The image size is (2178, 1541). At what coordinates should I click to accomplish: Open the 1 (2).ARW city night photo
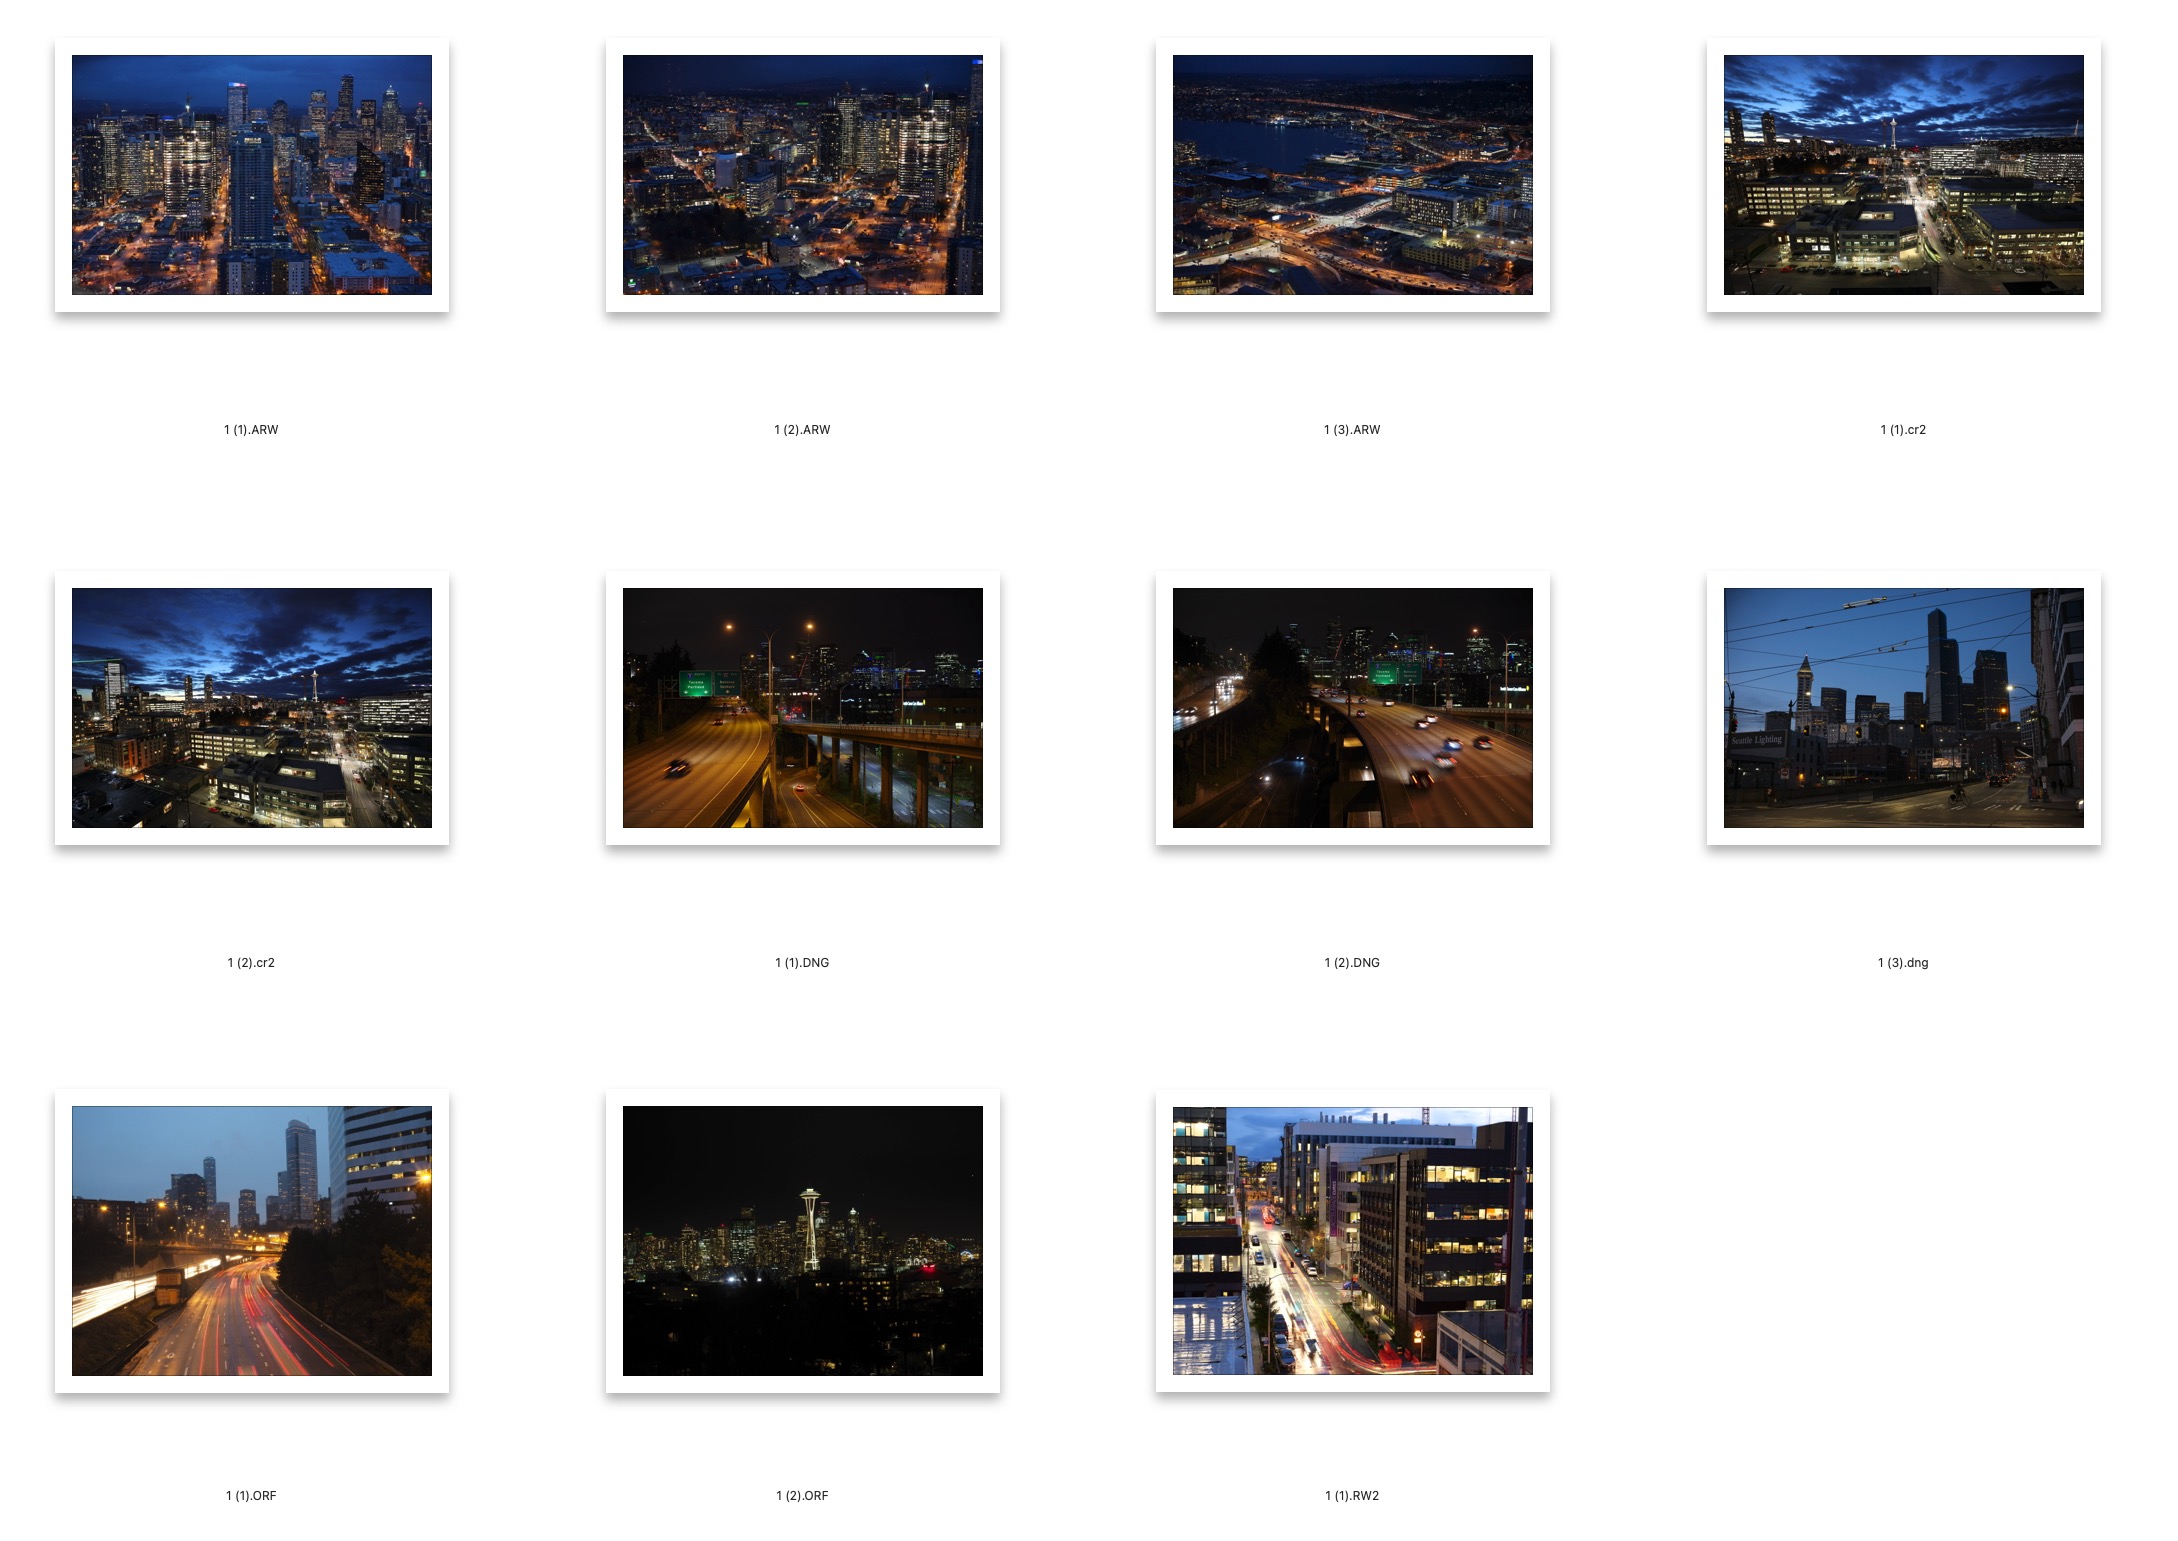point(802,175)
